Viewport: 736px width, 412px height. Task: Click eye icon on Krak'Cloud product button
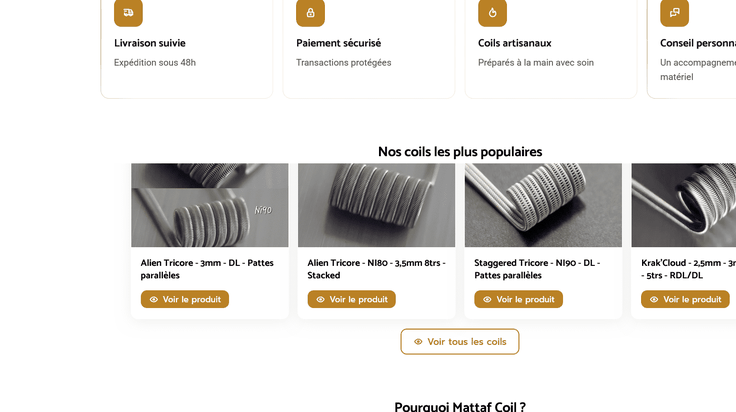pos(654,299)
